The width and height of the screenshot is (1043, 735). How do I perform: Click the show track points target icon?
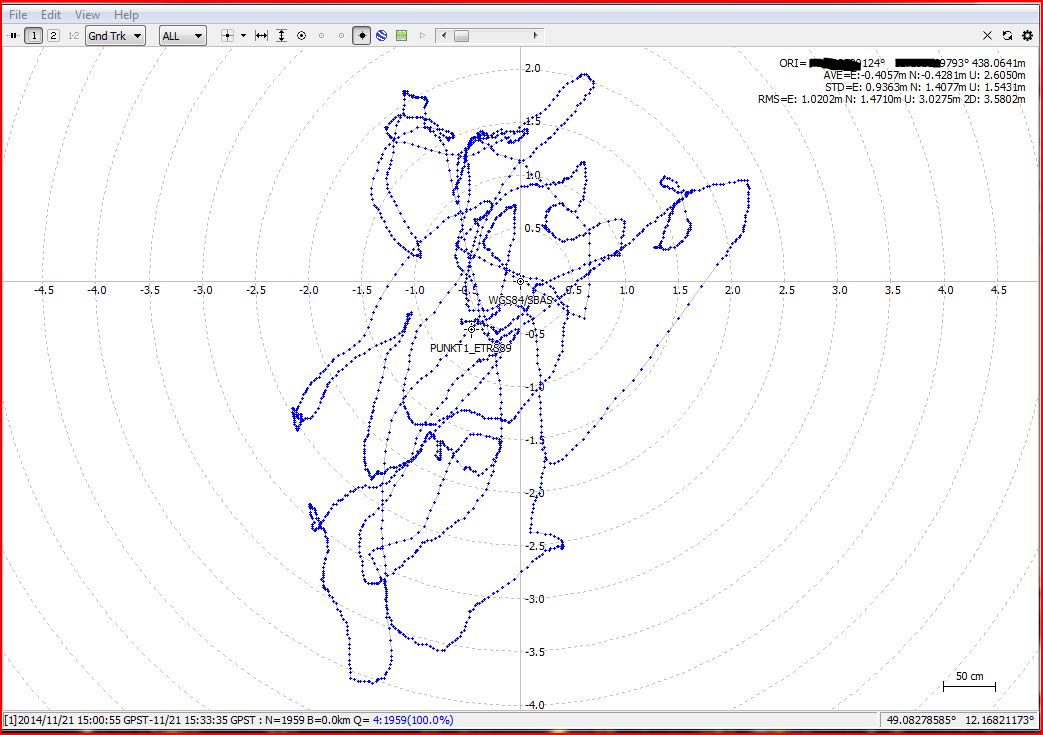click(x=301, y=36)
